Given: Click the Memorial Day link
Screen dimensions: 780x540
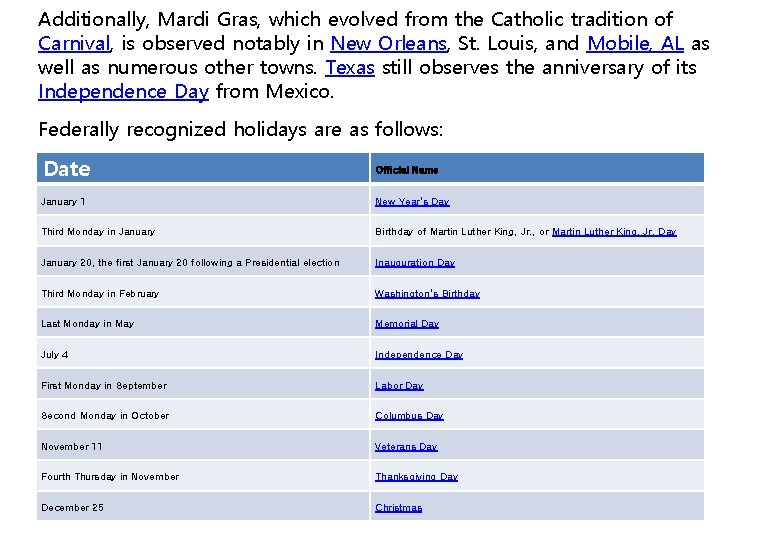Looking at the screenshot, I should tap(407, 324).
